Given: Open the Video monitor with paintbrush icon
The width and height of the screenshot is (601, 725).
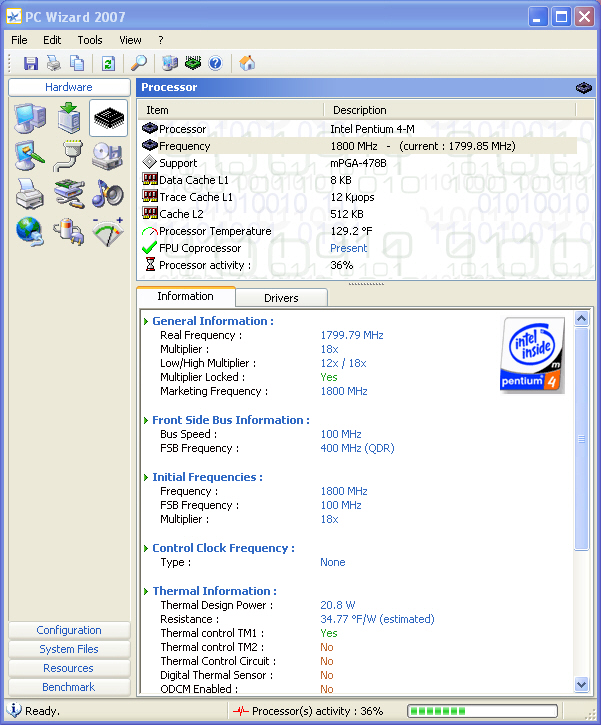Looking at the screenshot, I should [30, 156].
